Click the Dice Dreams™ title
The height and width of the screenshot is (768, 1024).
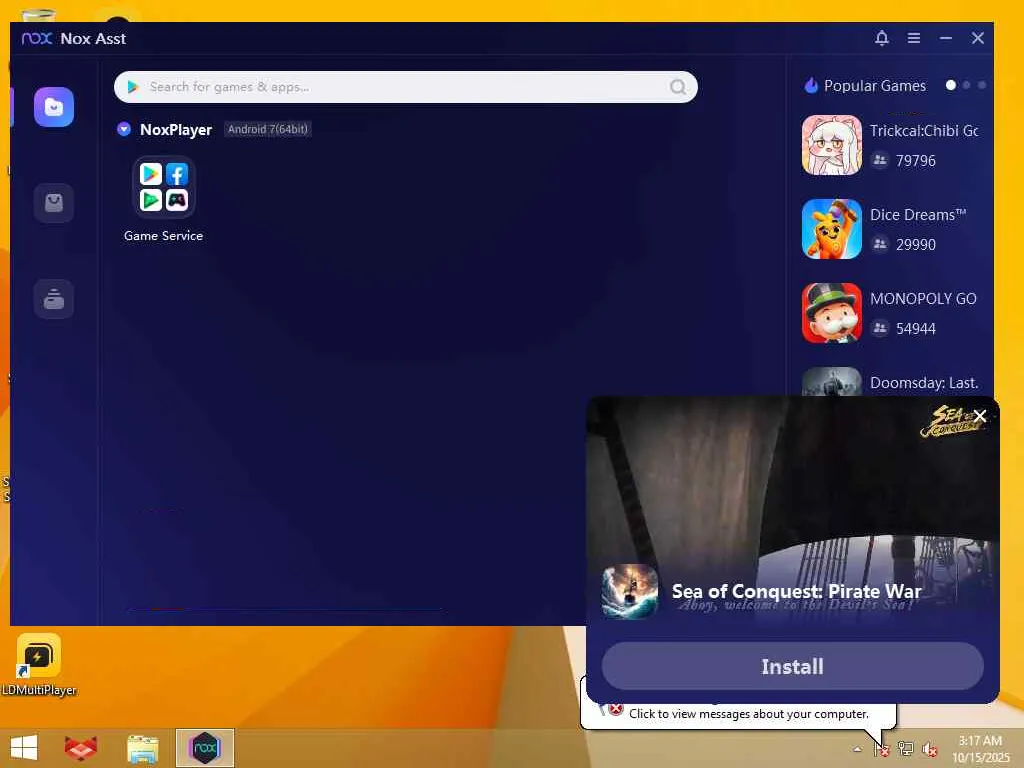918,215
